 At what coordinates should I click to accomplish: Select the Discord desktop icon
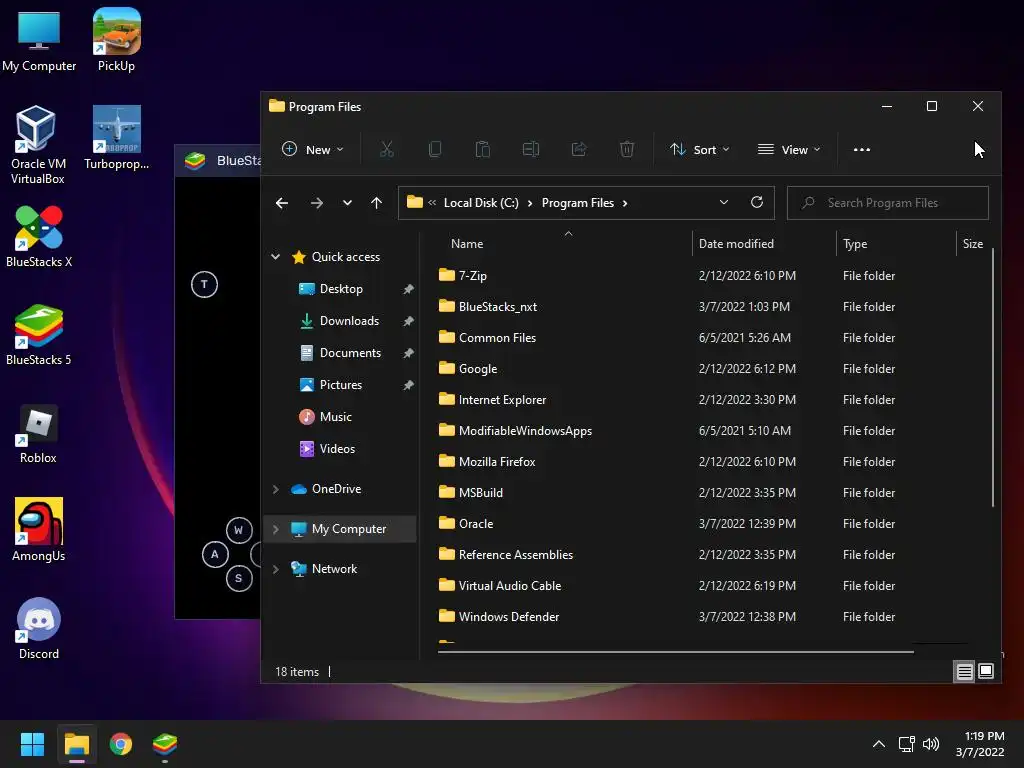click(39, 628)
